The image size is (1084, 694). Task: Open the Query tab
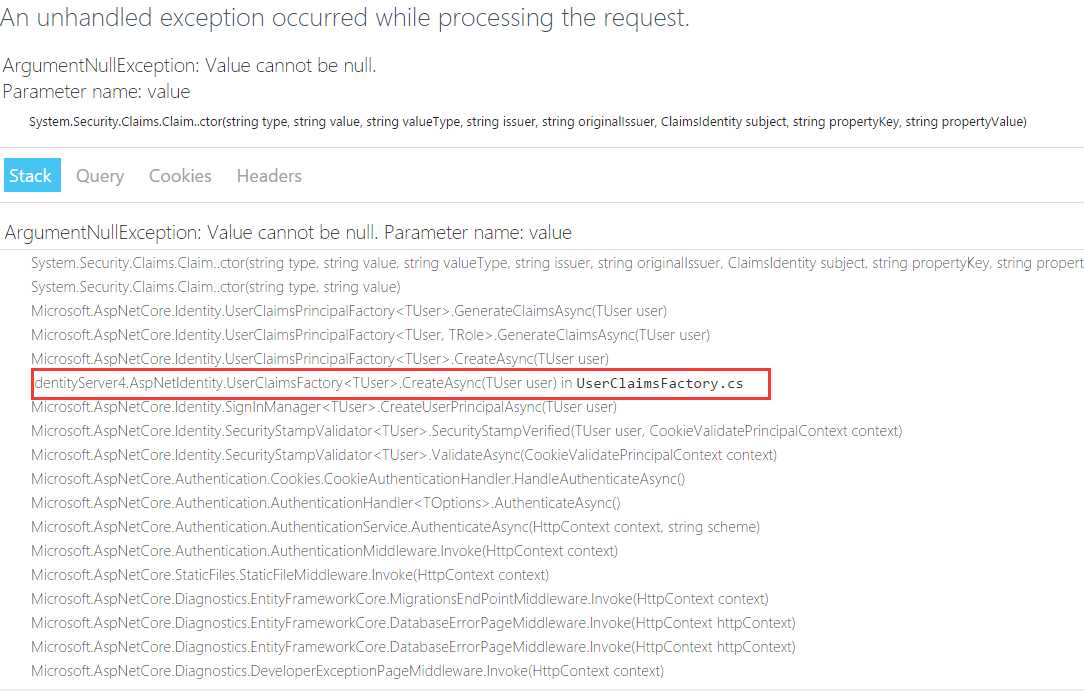pyautogui.click(x=100, y=176)
